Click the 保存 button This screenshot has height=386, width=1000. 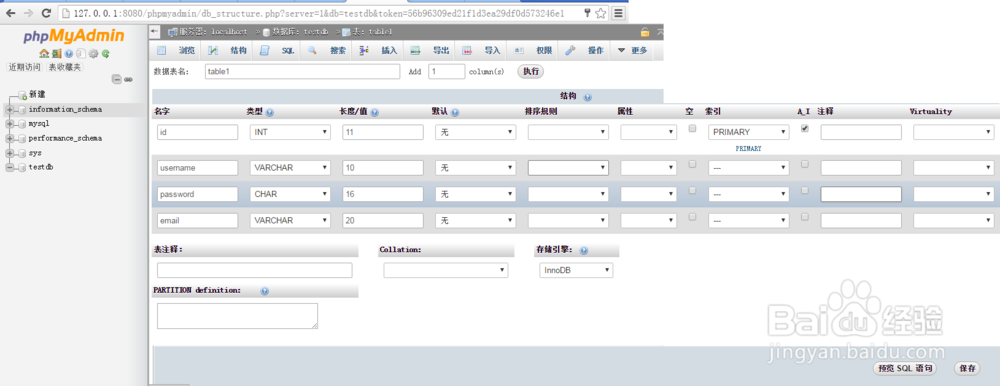pos(967,369)
